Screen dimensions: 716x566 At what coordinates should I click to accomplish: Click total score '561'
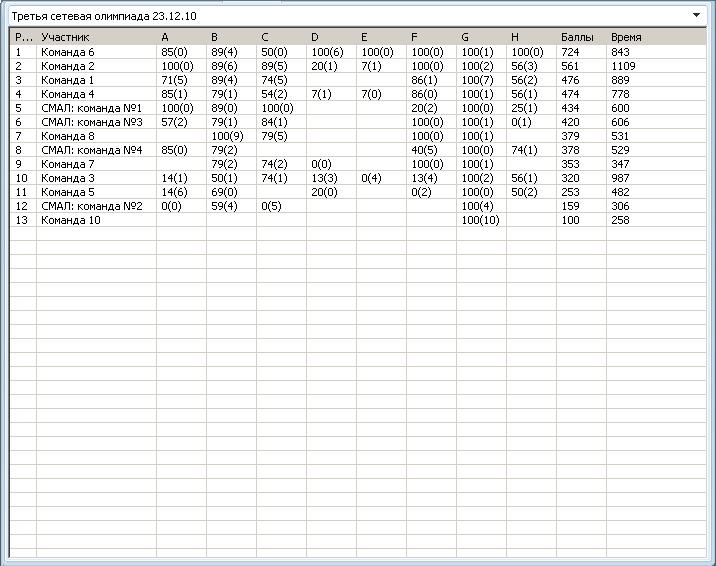click(x=570, y=66)
